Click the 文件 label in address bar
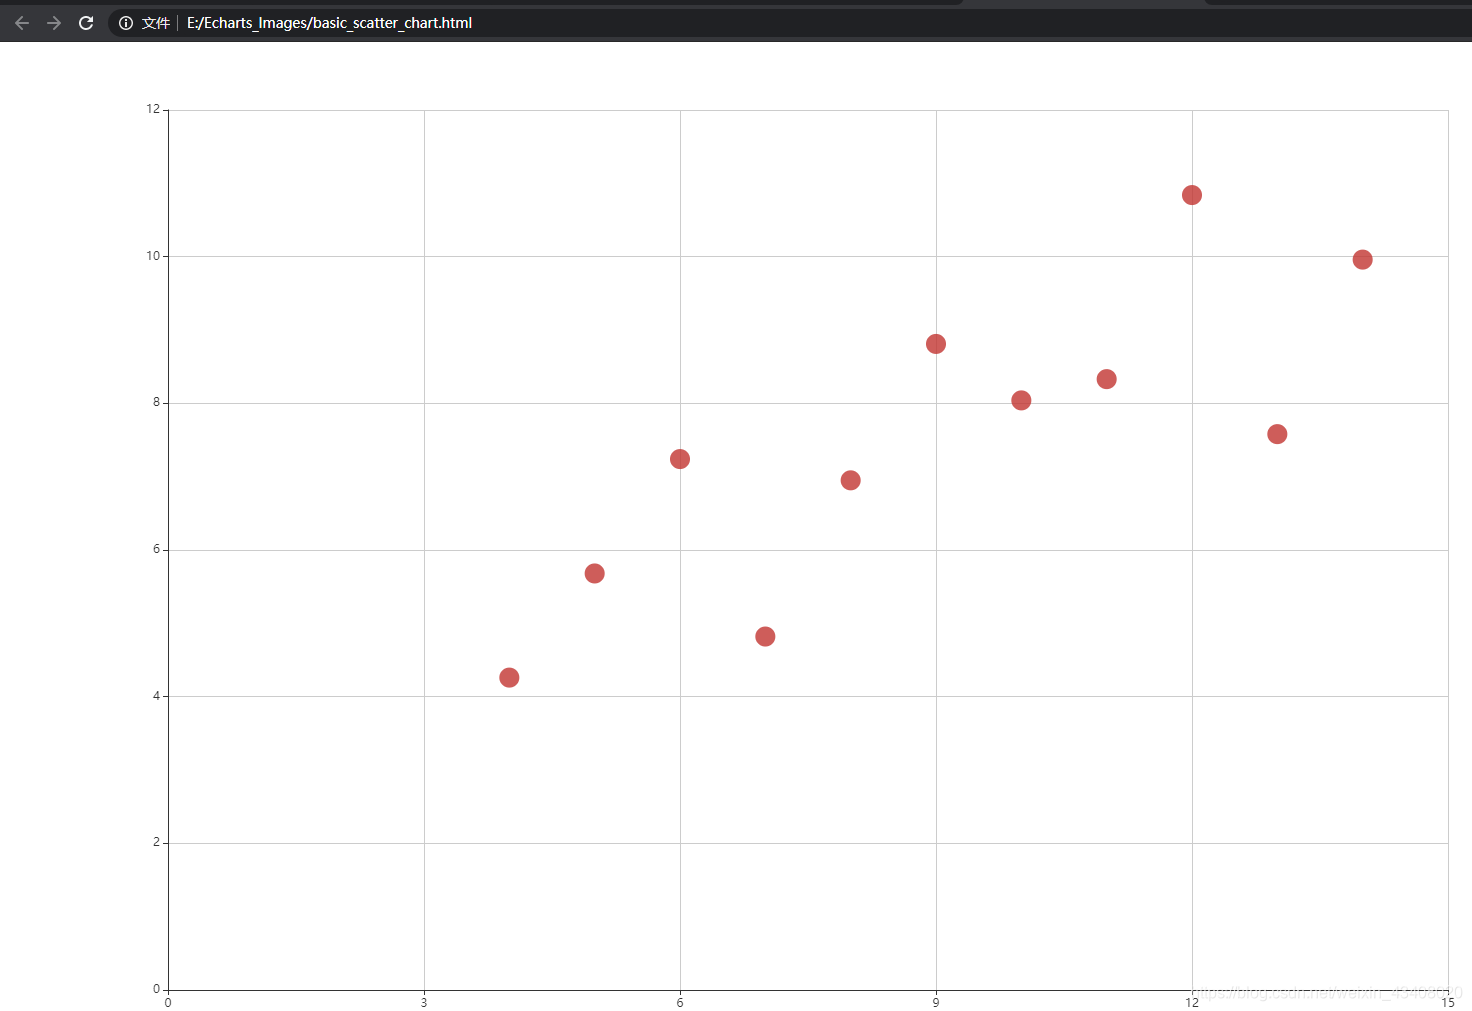 coord(156,23)
